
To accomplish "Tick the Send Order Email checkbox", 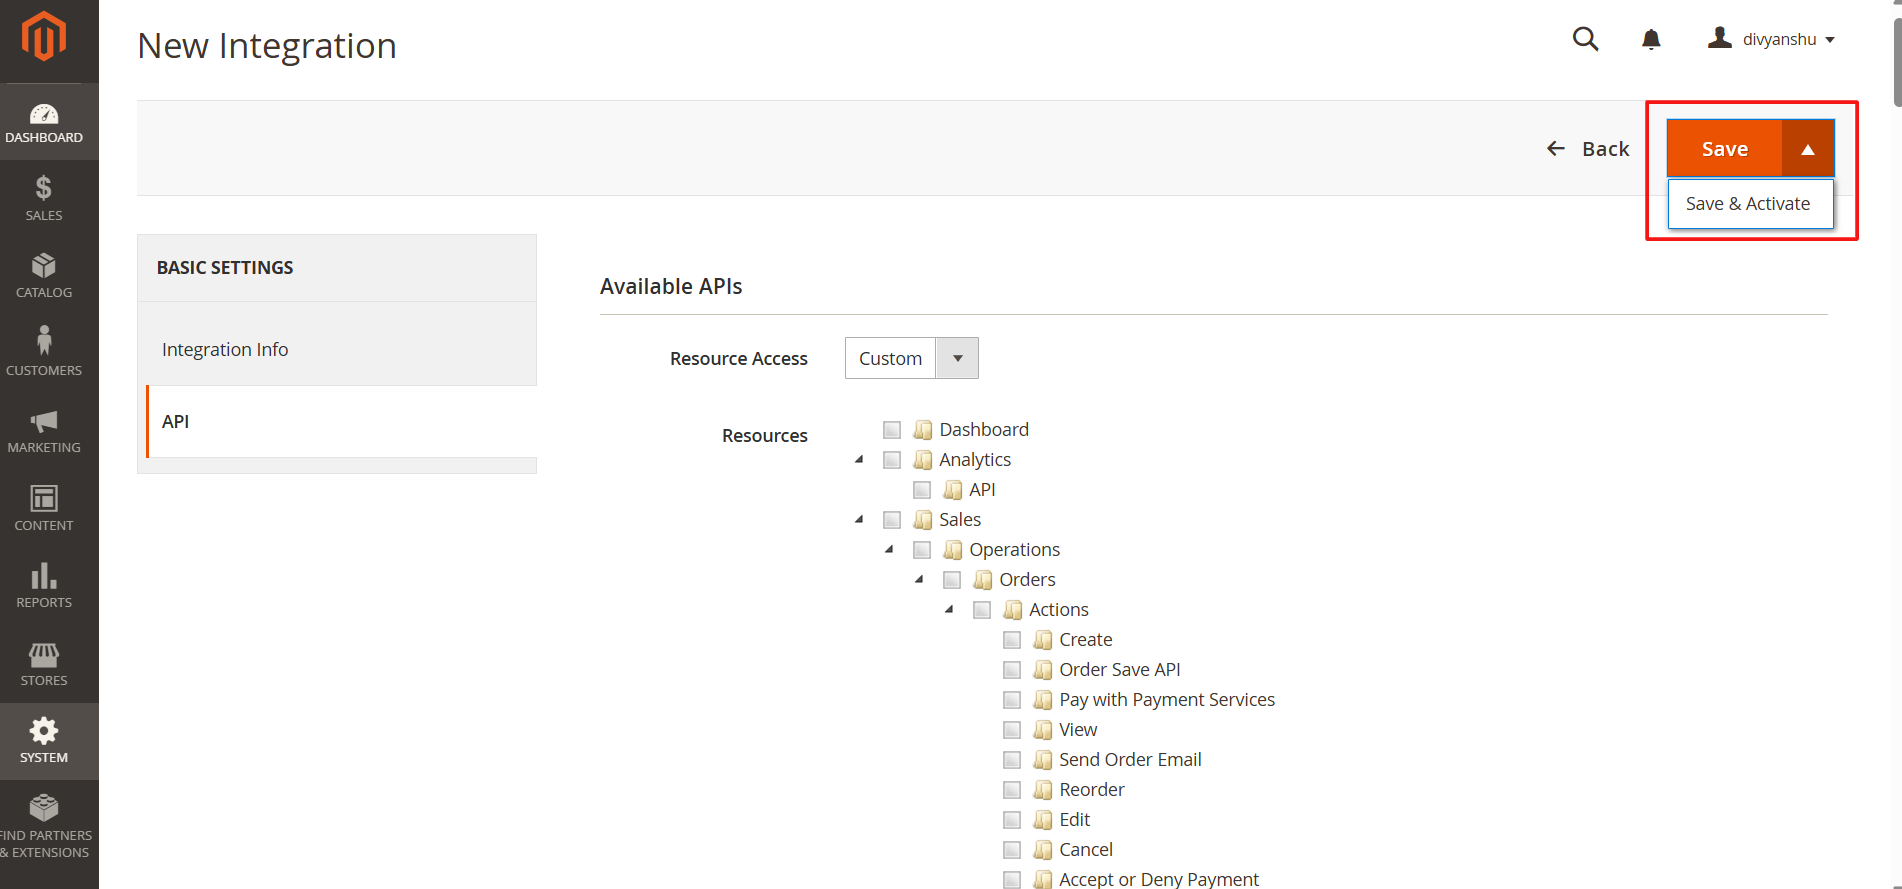I will click(x=1012, y=760).
